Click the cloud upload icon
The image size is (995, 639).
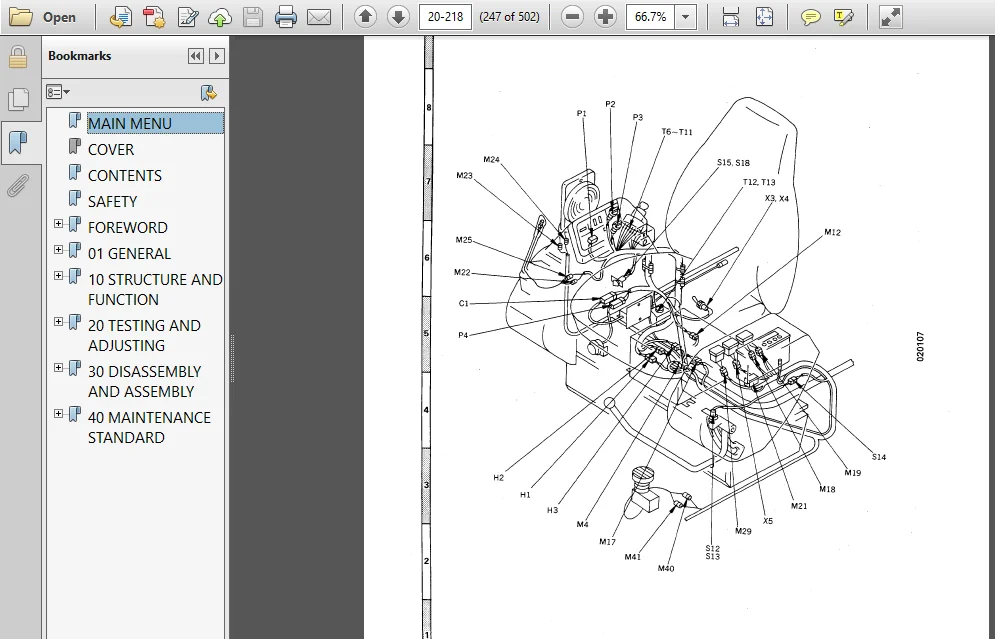220,17
